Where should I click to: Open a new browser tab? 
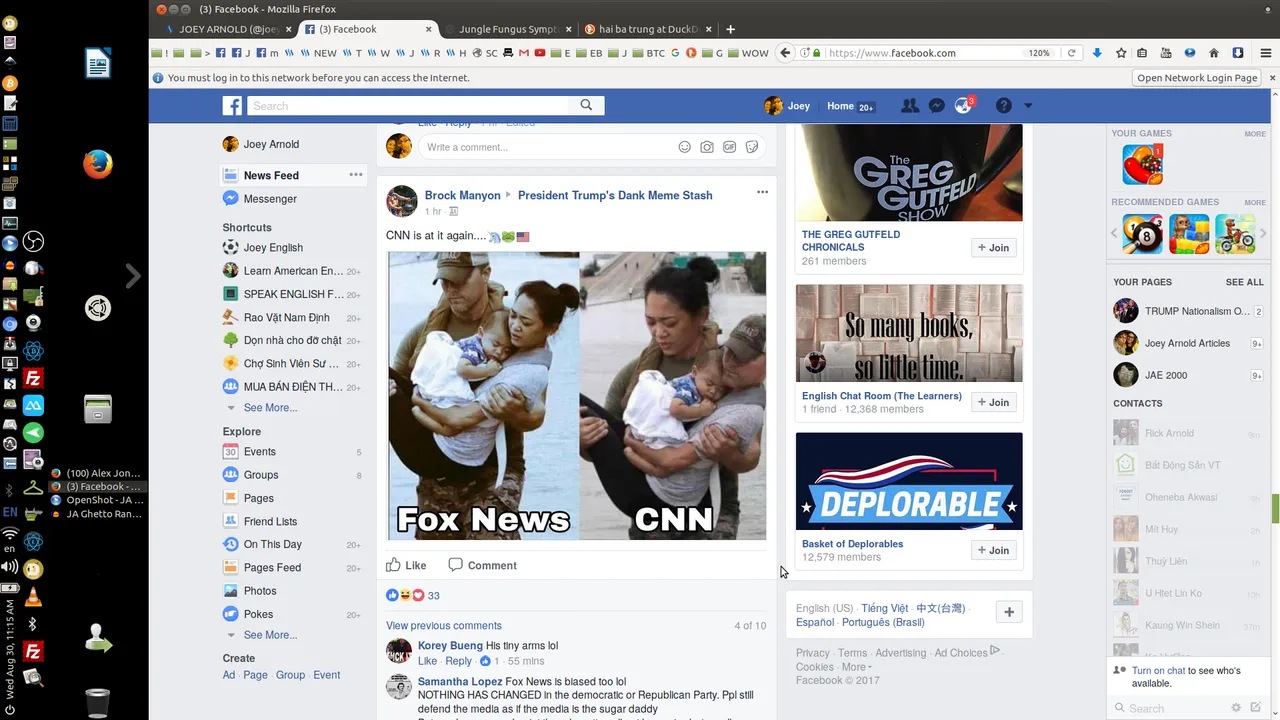[730, 29]
